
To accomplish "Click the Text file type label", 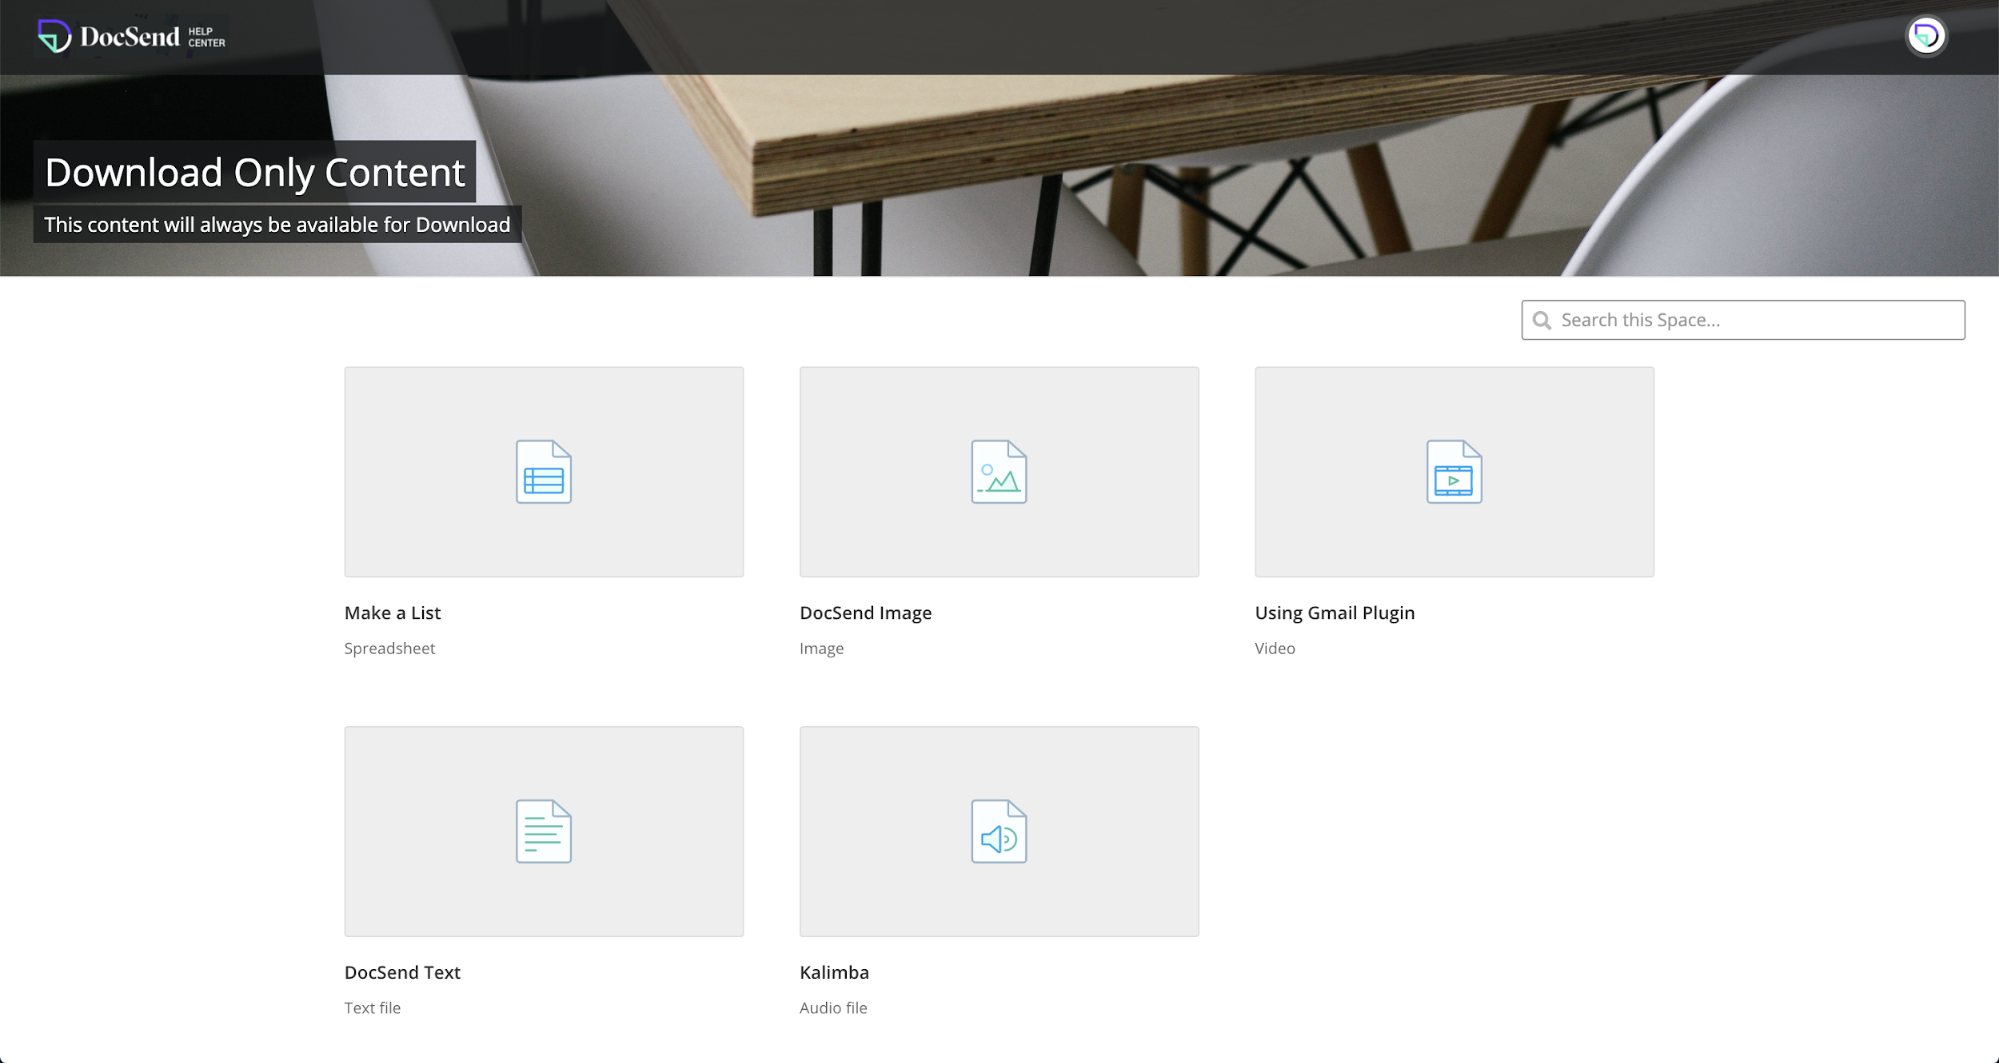I will (x=372, y=1008).
